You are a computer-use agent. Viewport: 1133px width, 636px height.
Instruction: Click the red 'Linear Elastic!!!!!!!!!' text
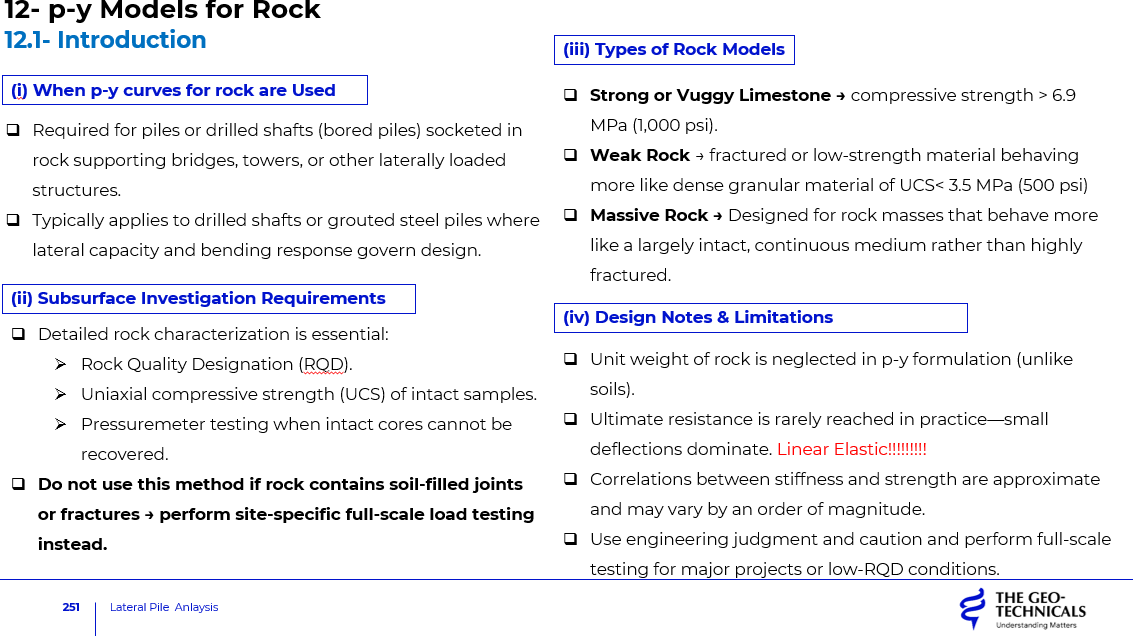click(852, 449)
